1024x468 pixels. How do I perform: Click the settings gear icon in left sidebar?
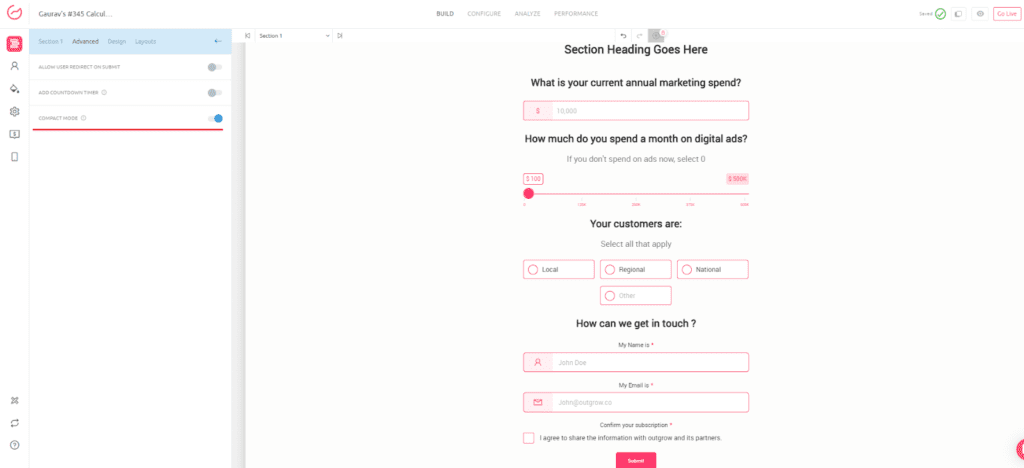tap(15, 112)
